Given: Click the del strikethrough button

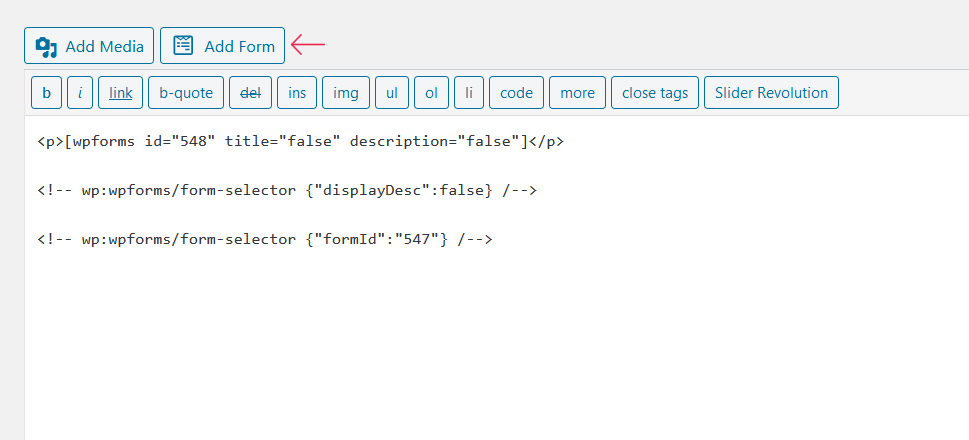Looking at the screenshot, I should click(x=250, y=93).
